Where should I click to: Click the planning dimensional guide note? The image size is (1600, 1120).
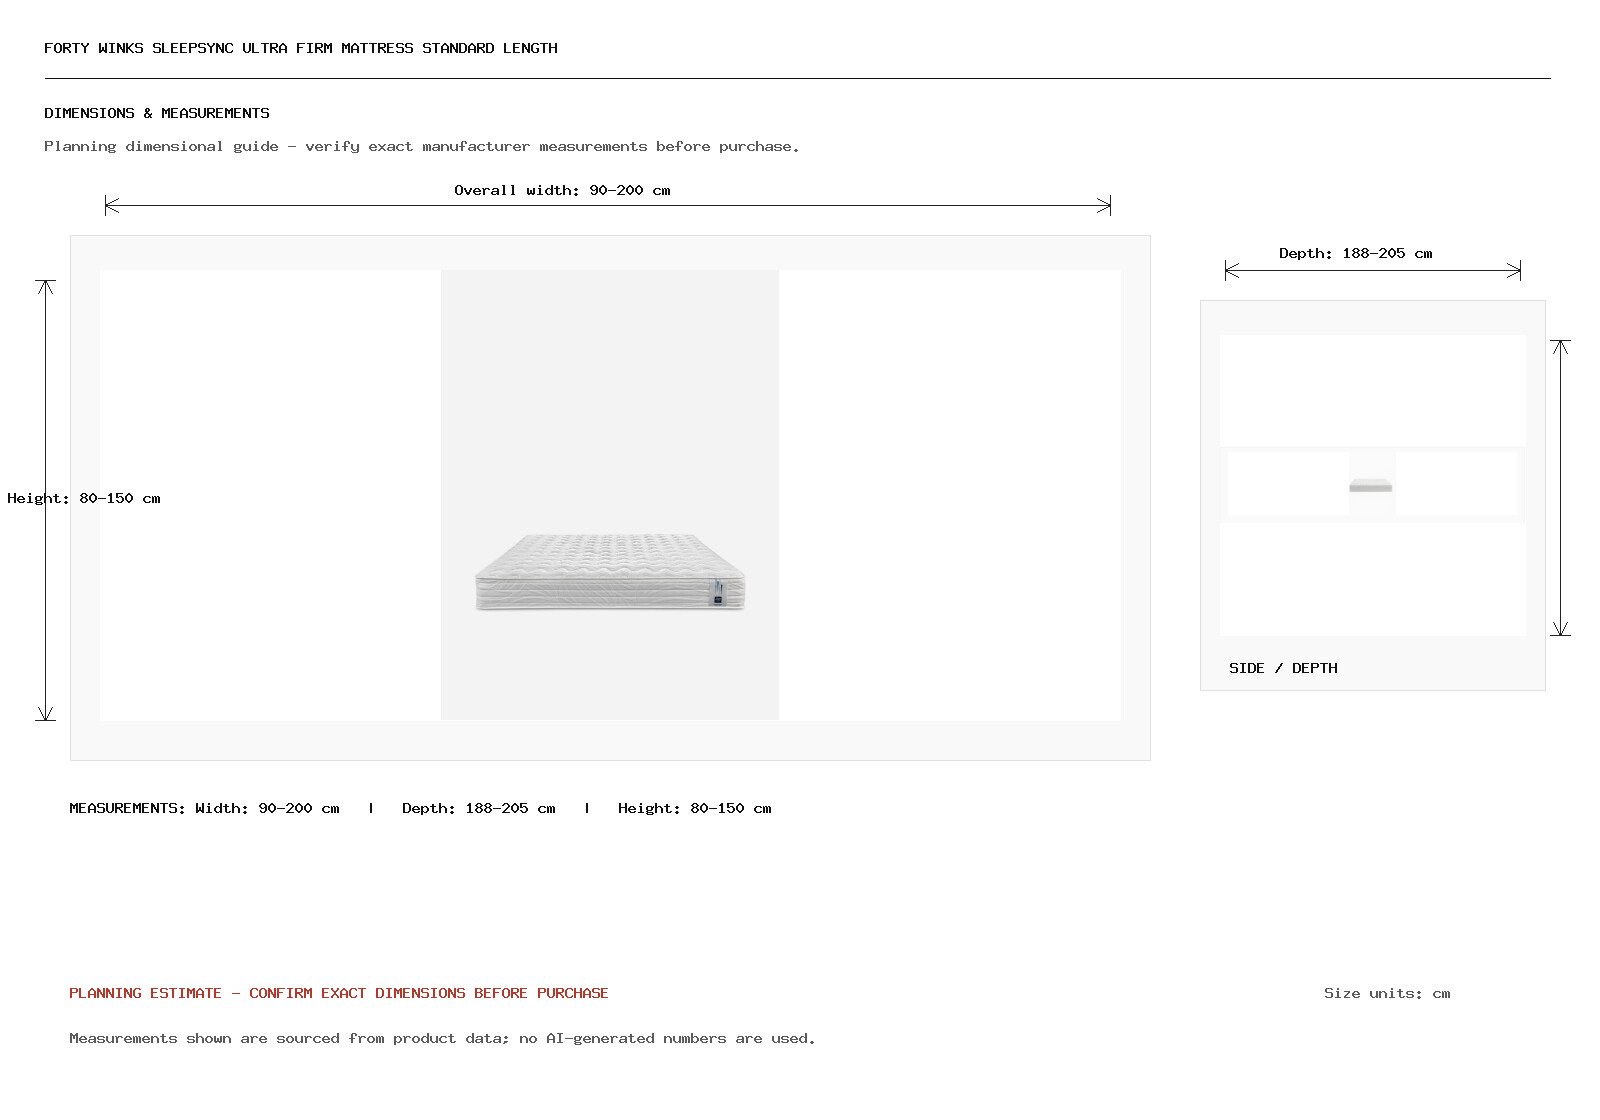[422, 146]
